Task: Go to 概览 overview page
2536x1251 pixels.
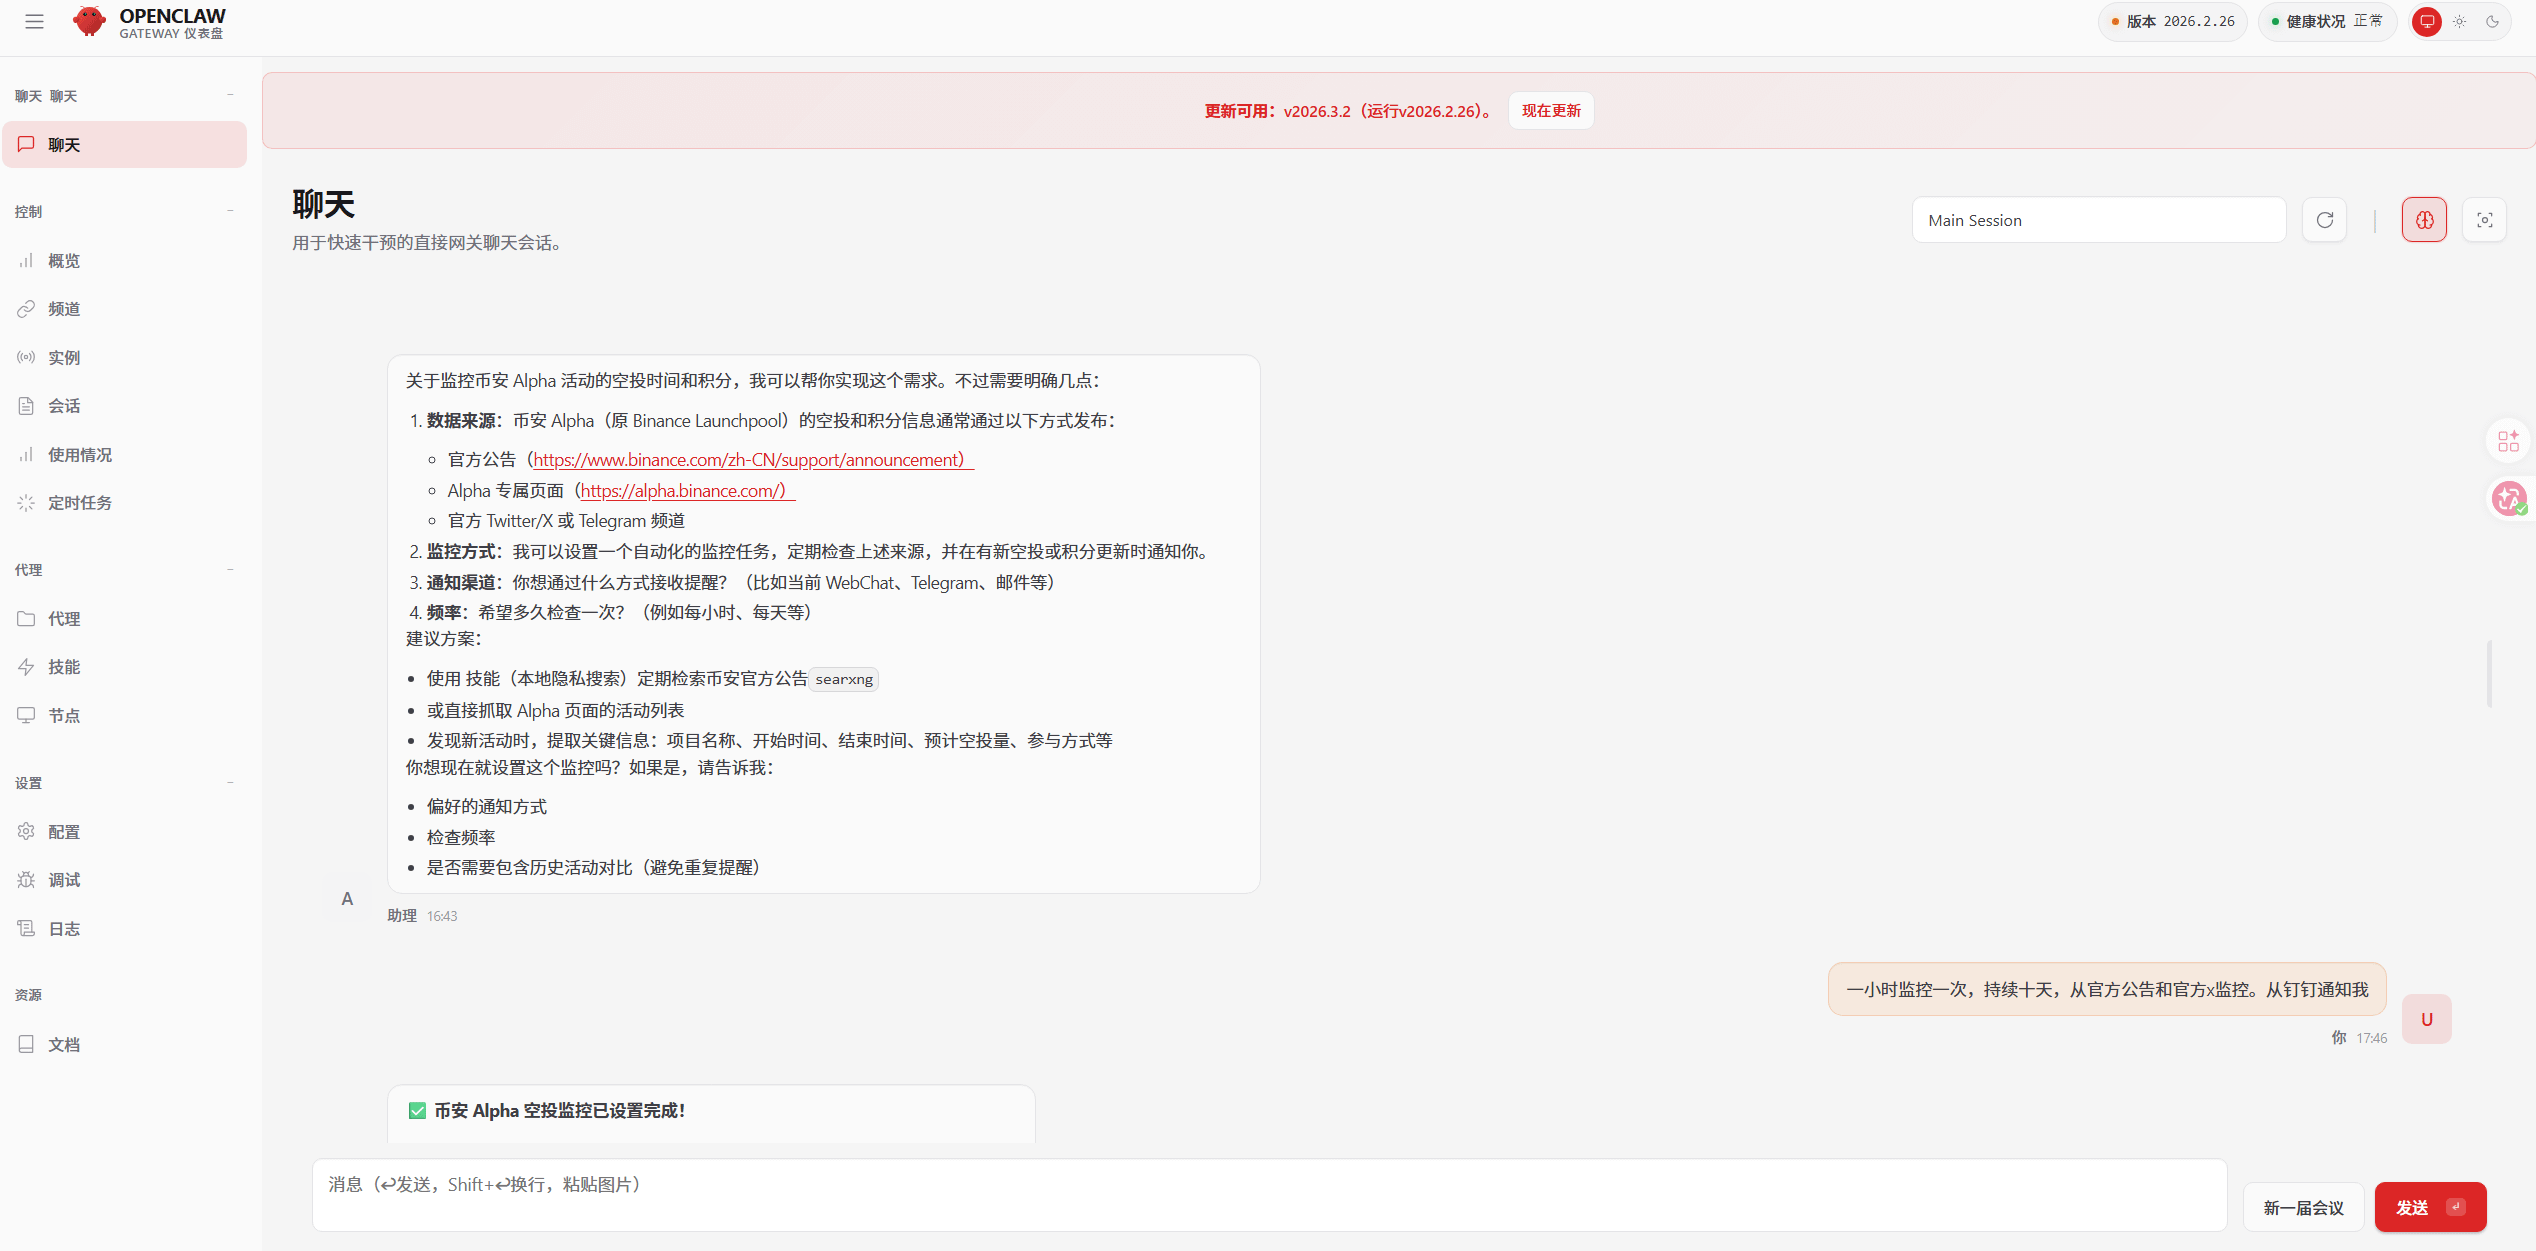Action: (x=64, y=261)
